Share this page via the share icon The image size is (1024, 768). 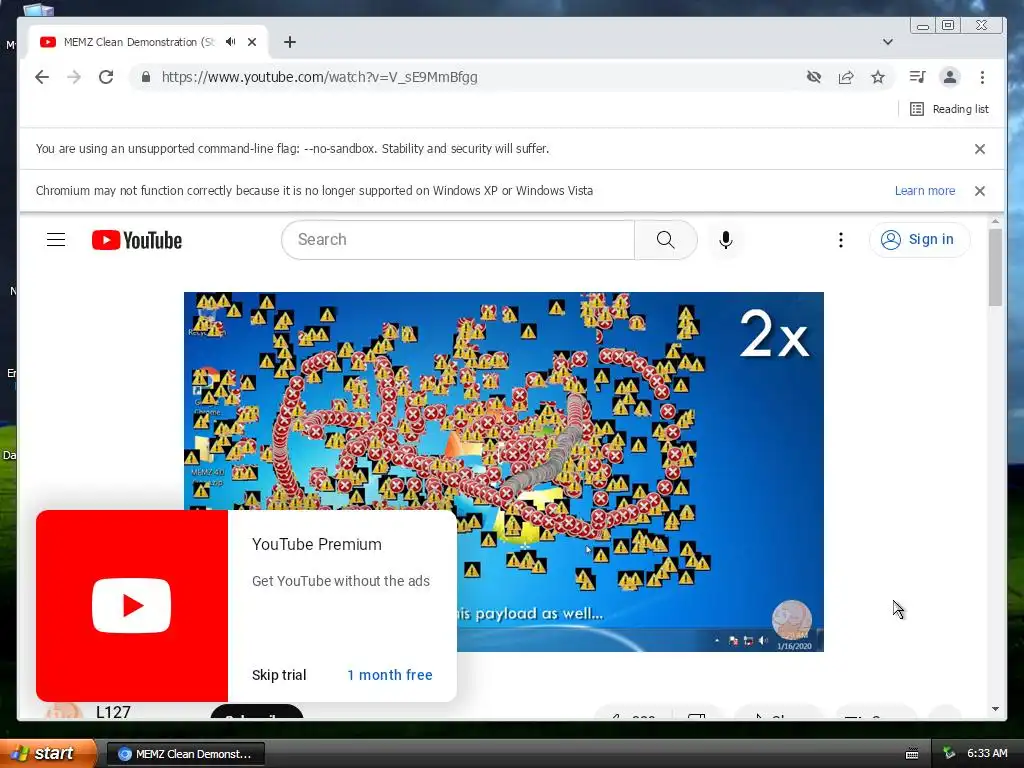point(846,77)
